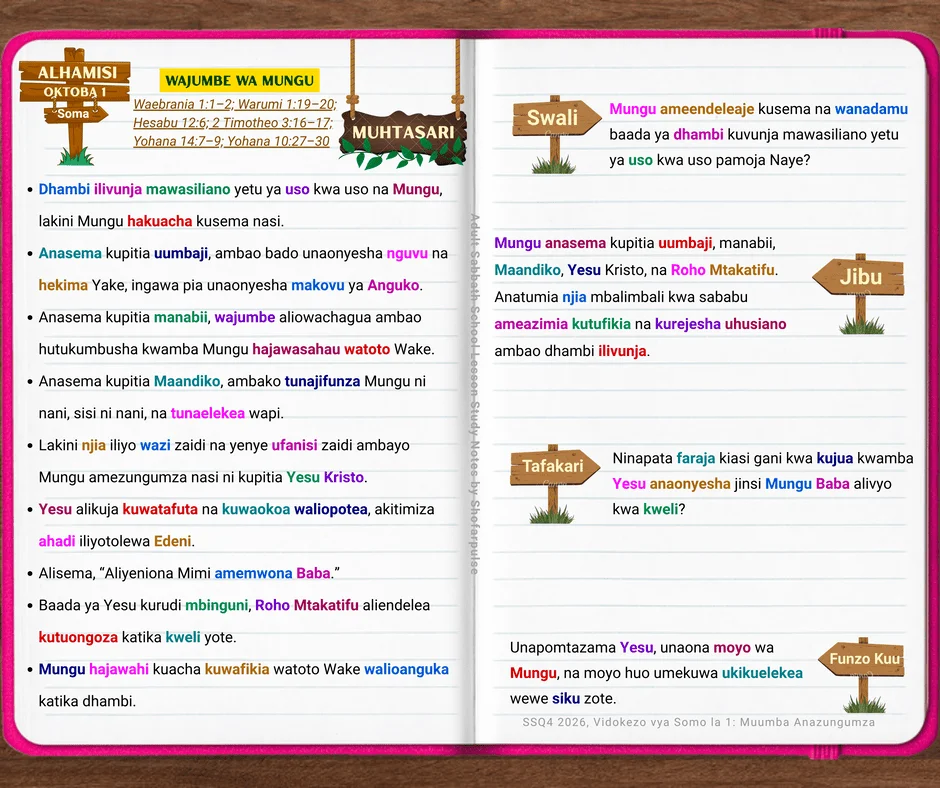
Task: Select the line "Anatumia njia mbalimbali kwa sababu"
Action: [x=621, y=297]
